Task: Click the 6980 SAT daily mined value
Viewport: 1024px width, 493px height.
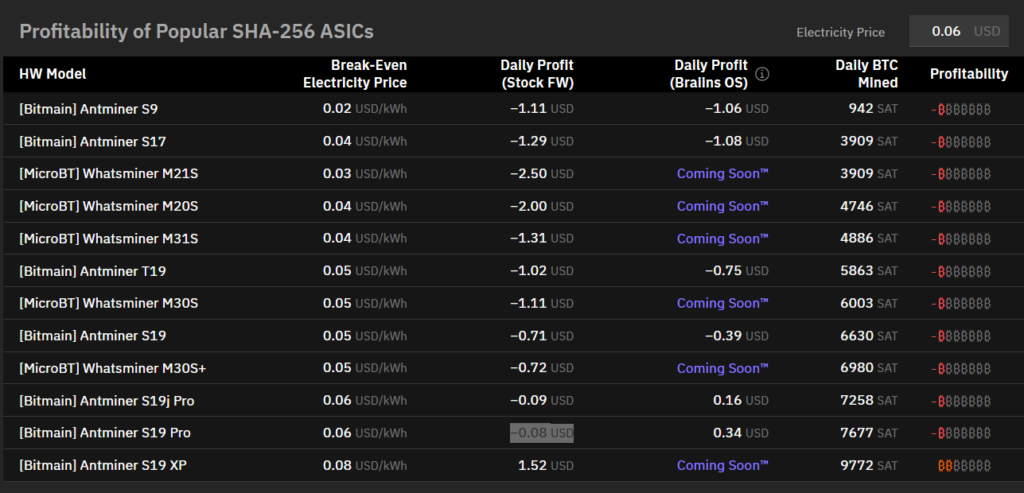Action: (x=869, y=368)
